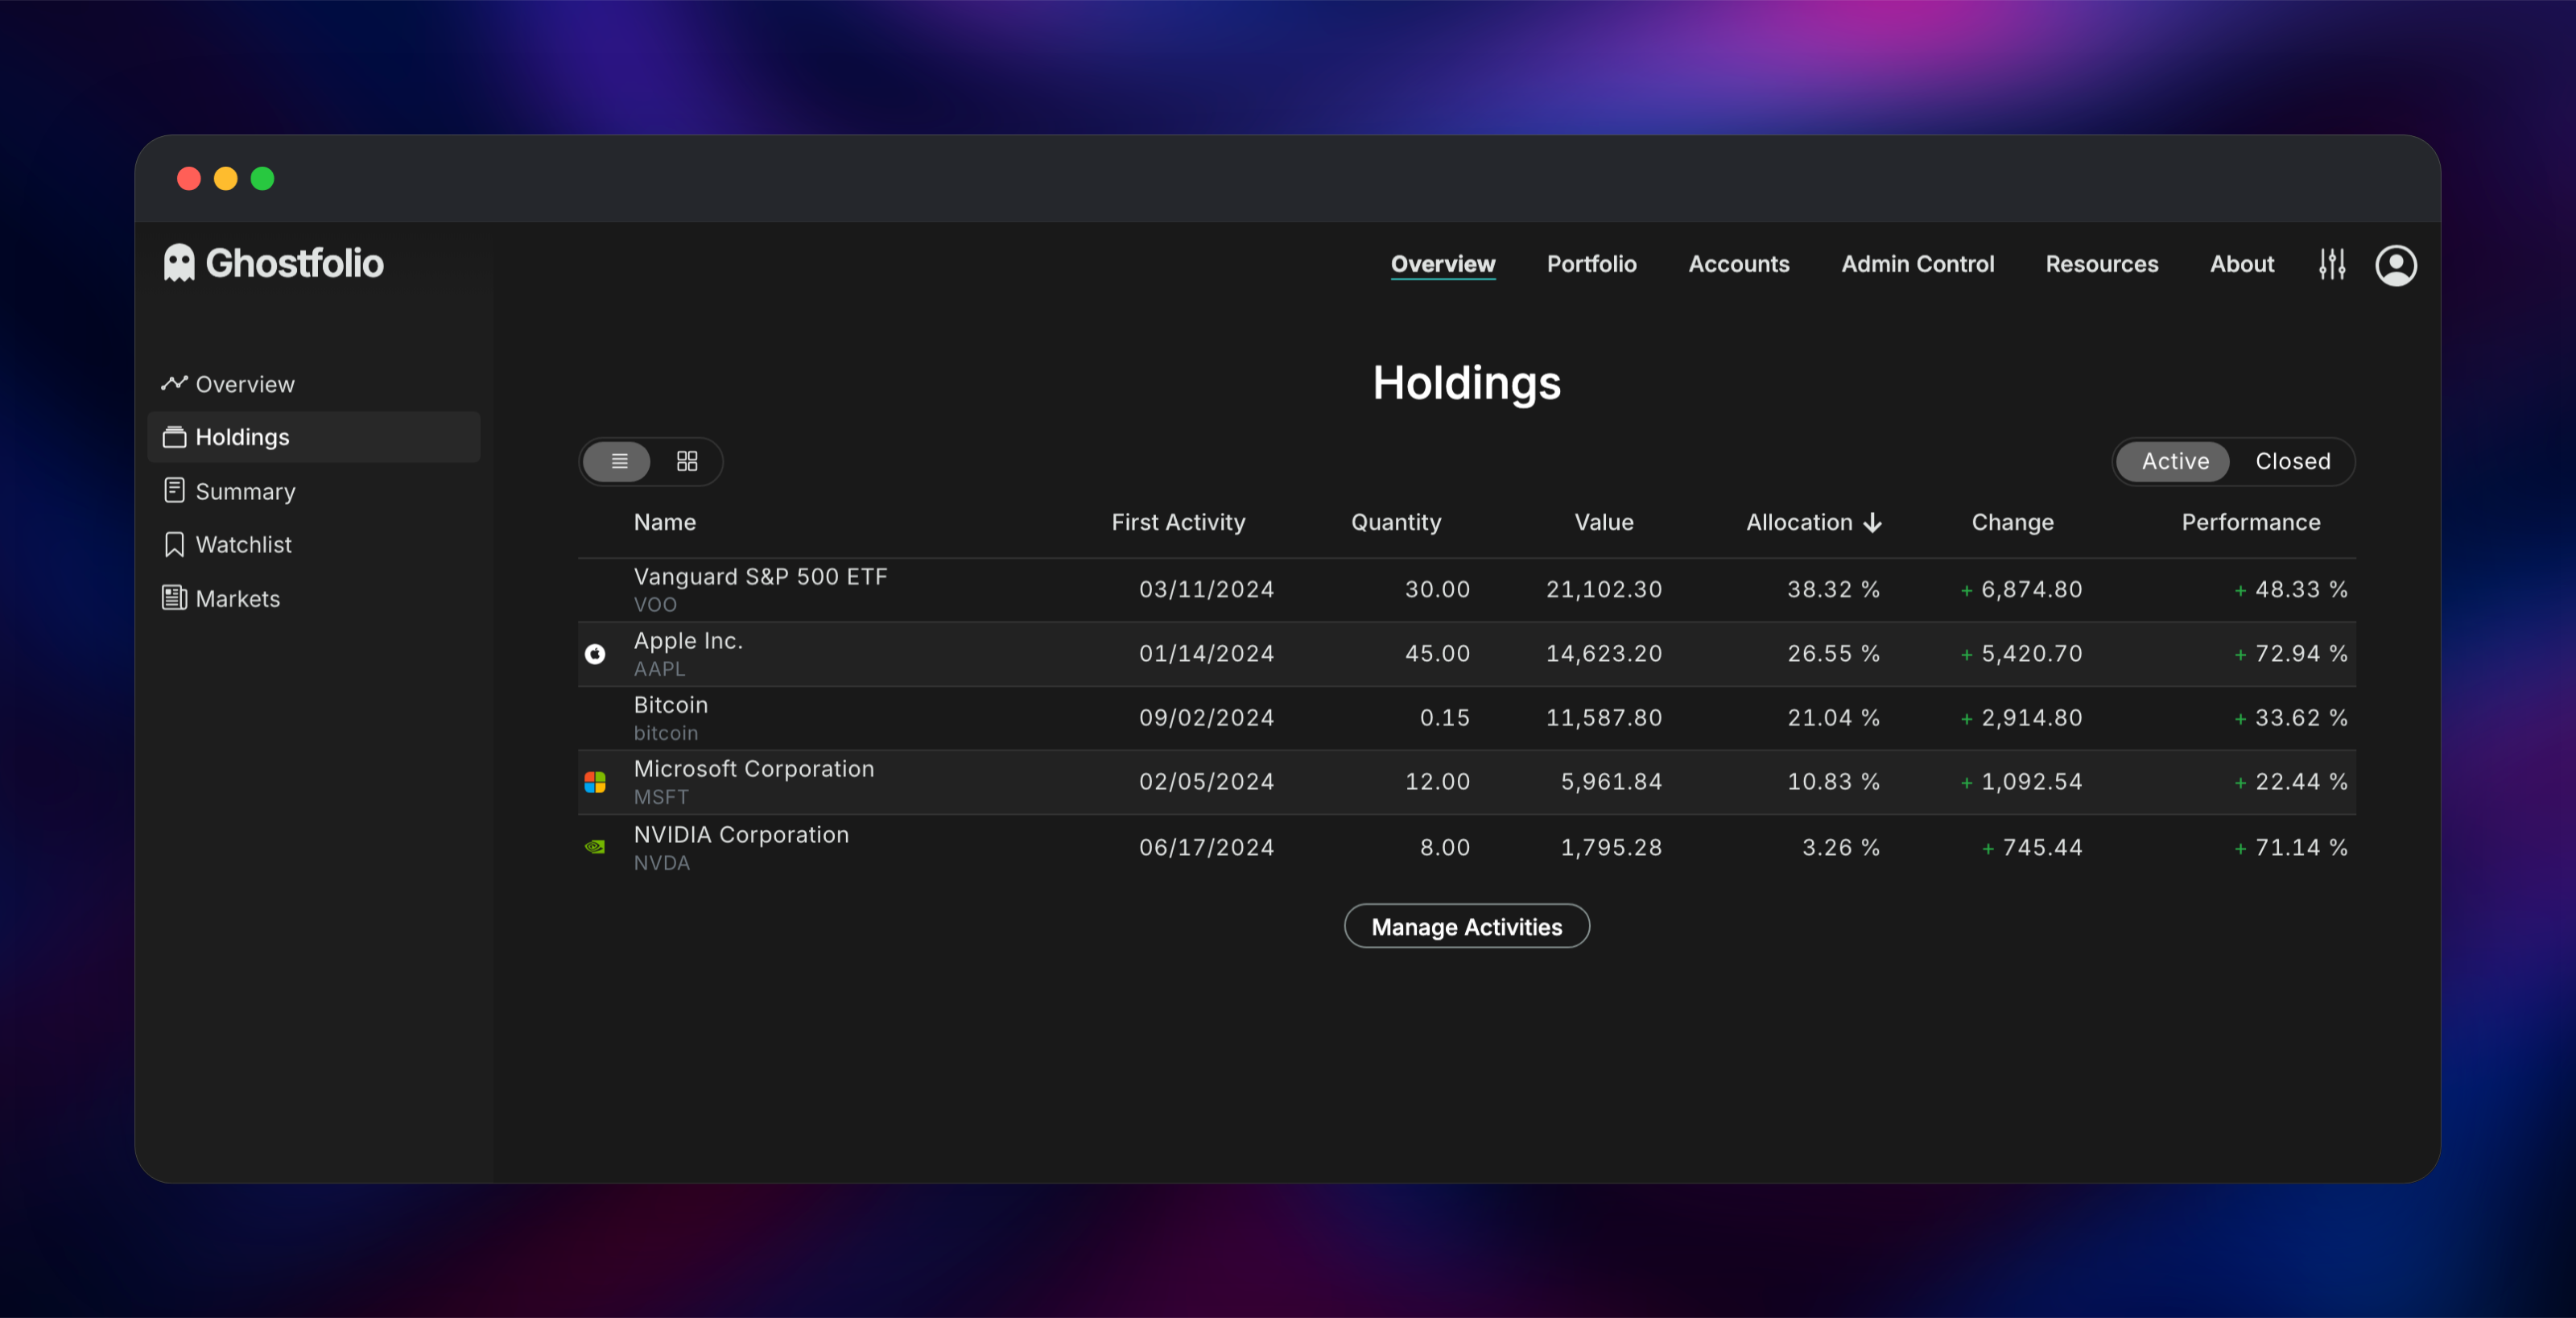Open the Accounts navigation tab
This screenshot has width=2576, height=1318.
1739,264
